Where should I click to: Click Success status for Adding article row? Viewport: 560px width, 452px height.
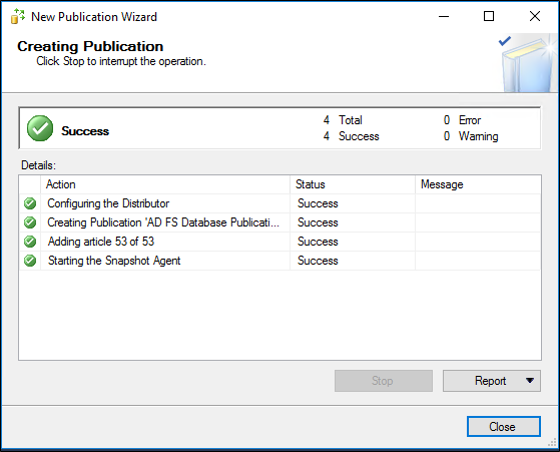tap(318, 242)
